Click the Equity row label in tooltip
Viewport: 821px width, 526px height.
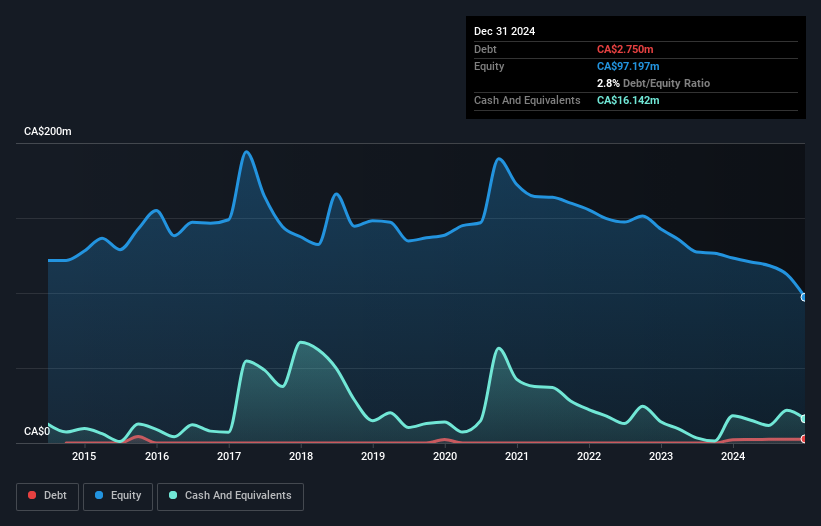[489, 66]
